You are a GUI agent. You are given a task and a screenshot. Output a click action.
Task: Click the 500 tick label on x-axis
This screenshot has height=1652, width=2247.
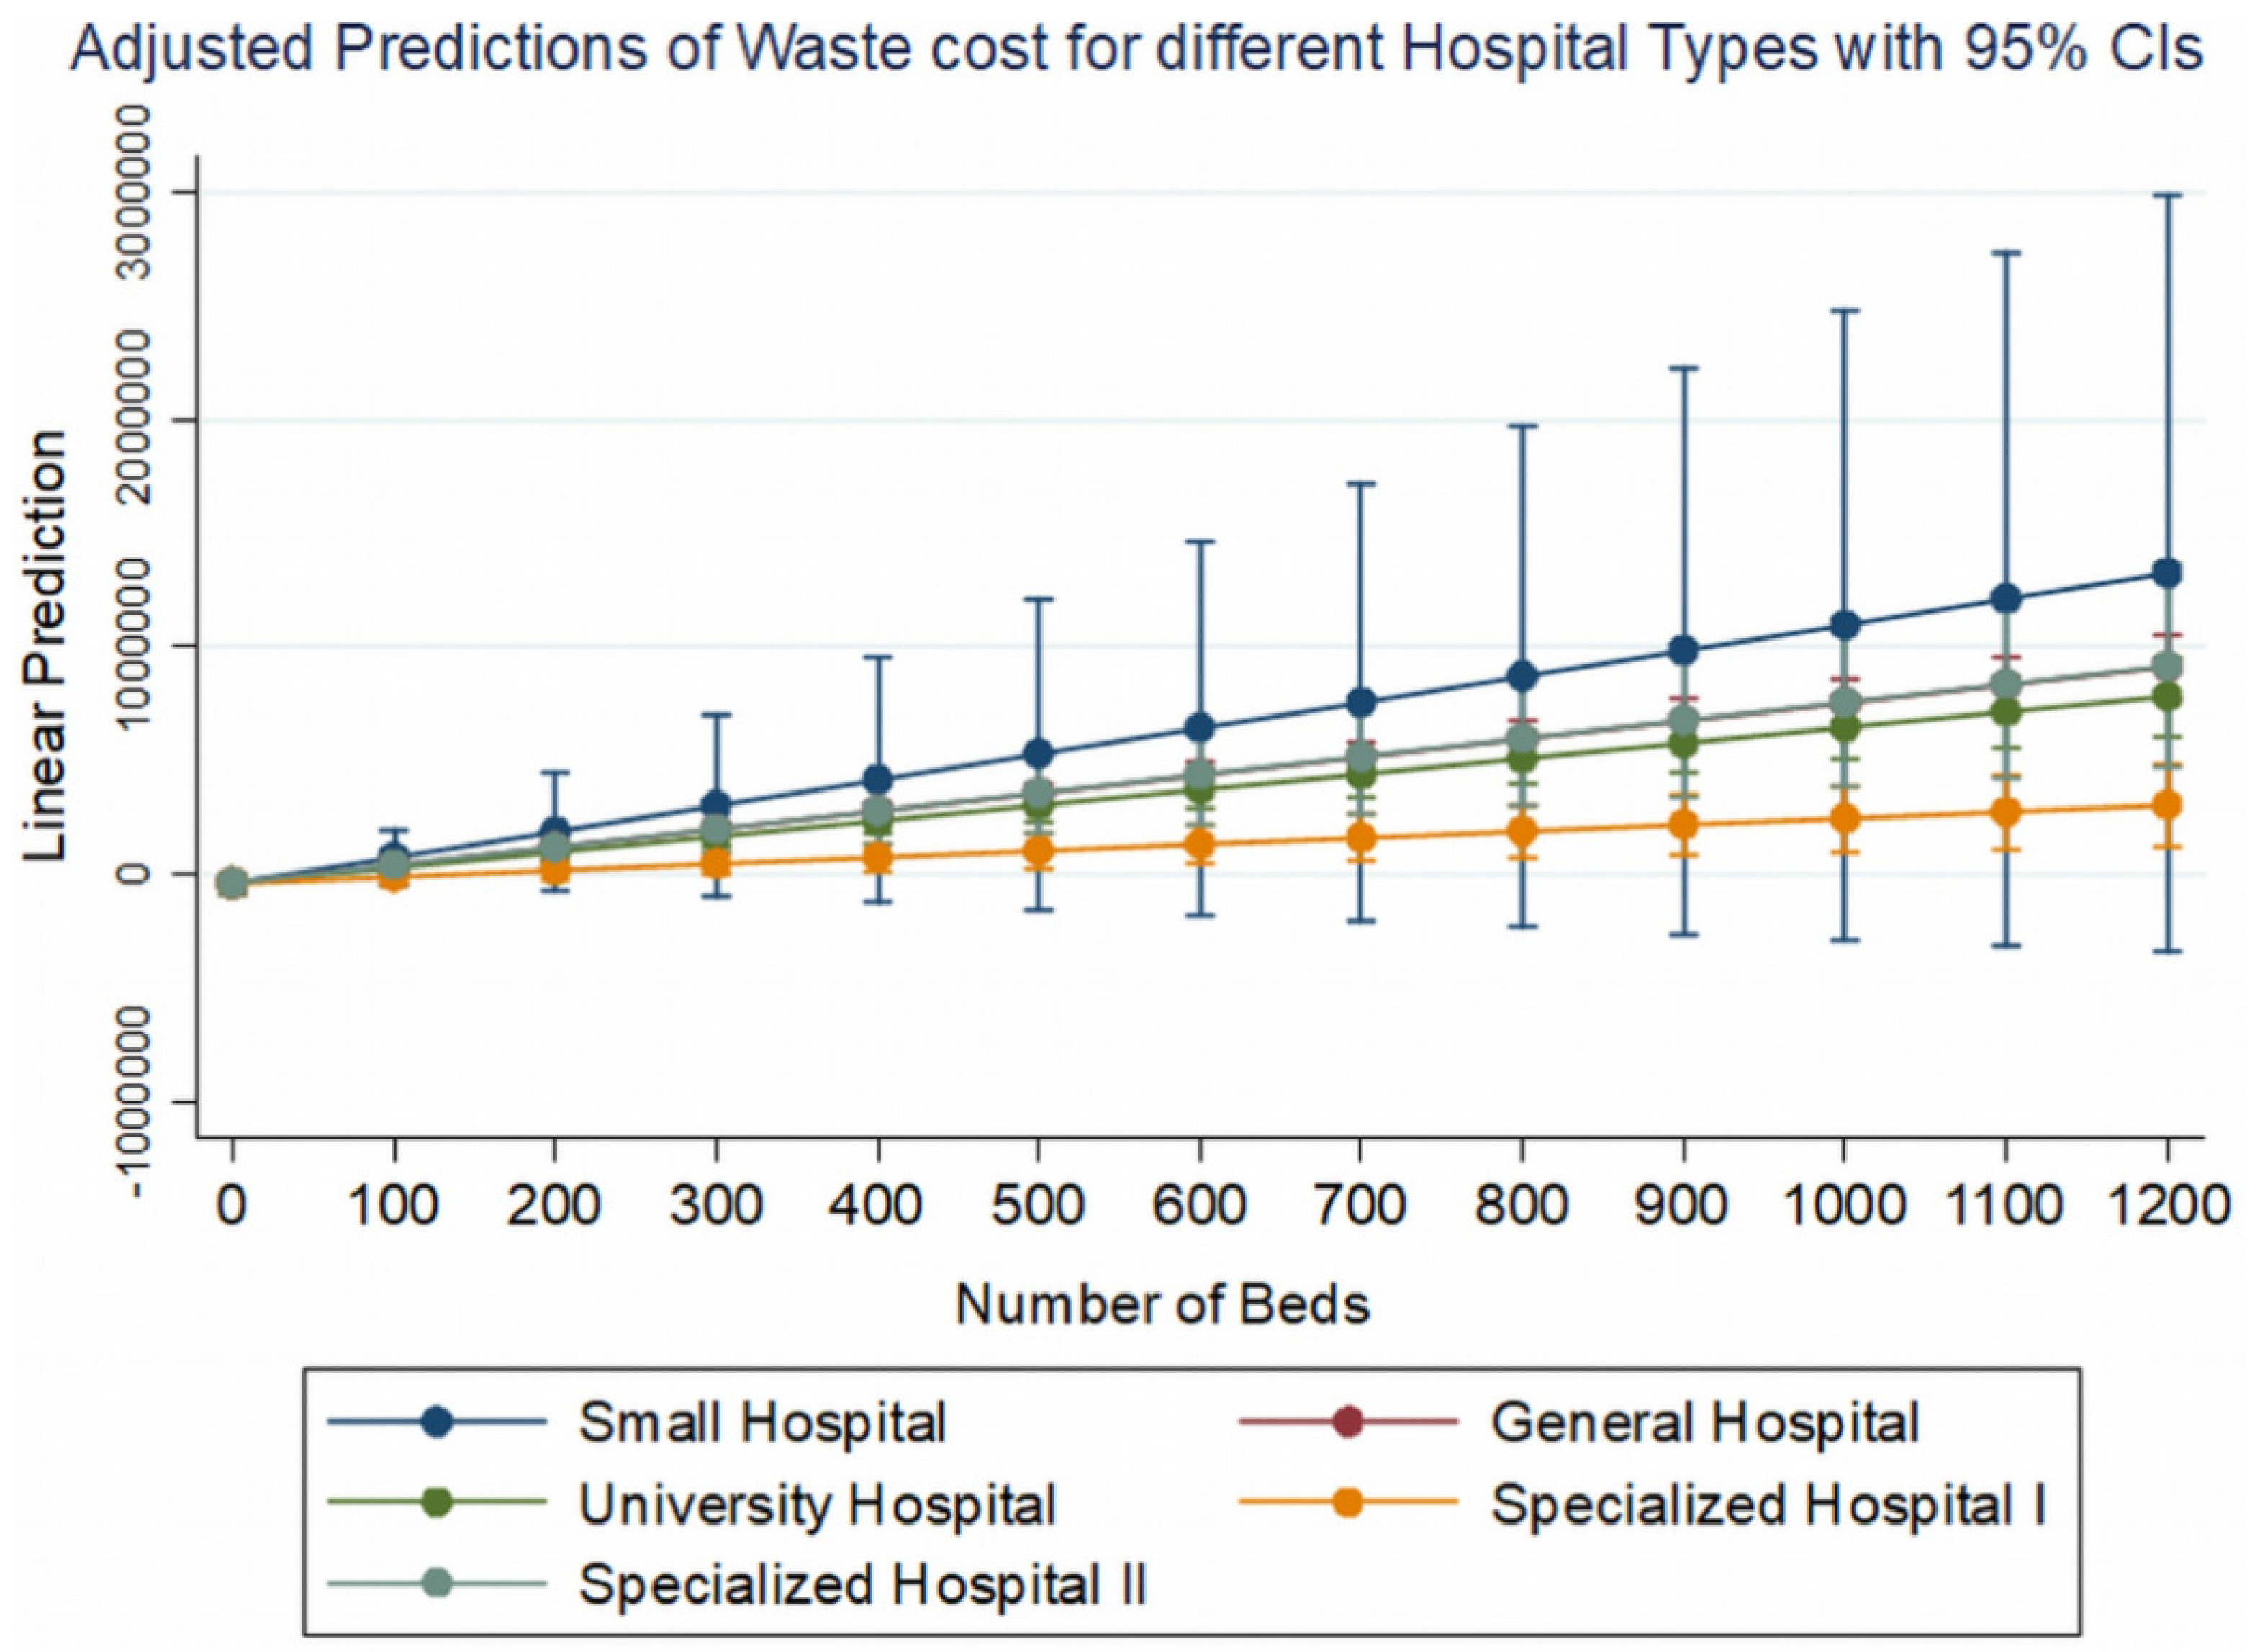point(1038,1207)
